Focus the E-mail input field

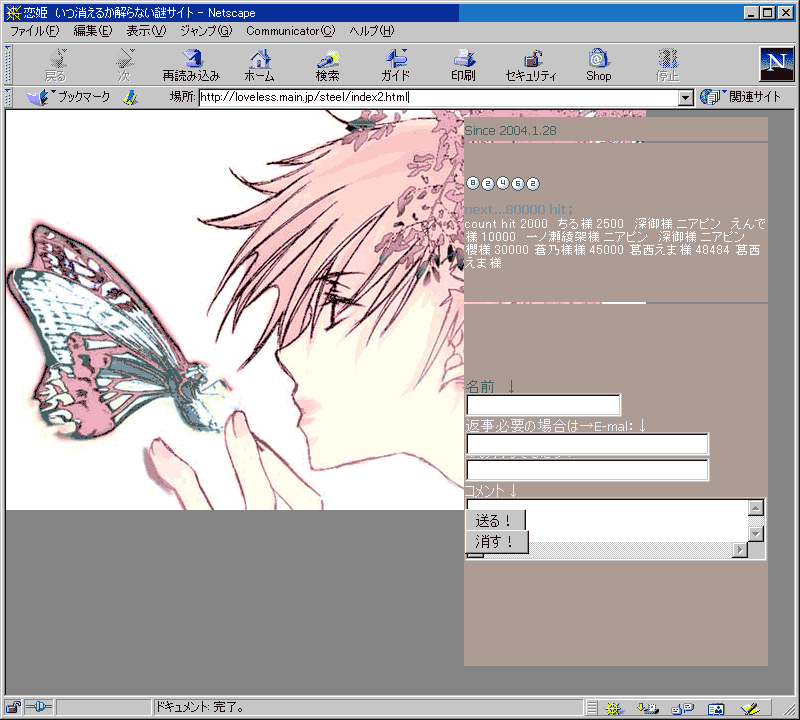click(x=587, y=444)
